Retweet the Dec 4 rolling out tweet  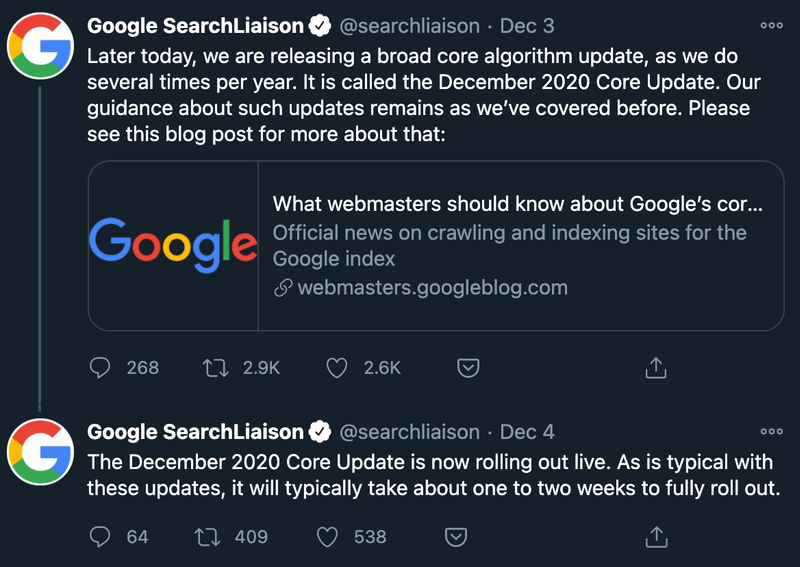(208, 537)
